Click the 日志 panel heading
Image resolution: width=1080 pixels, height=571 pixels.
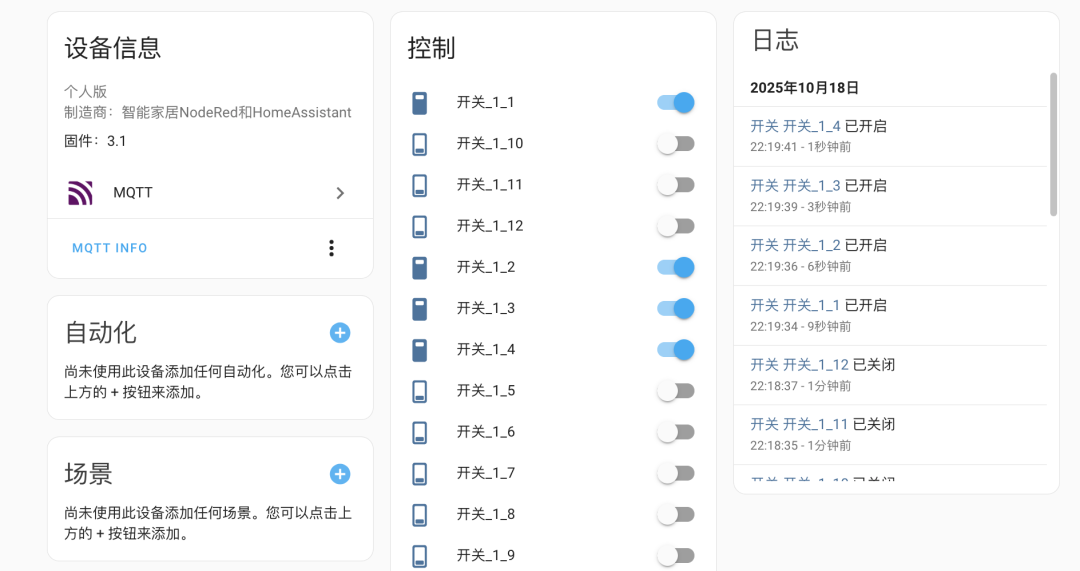click(x=775, y=40)
